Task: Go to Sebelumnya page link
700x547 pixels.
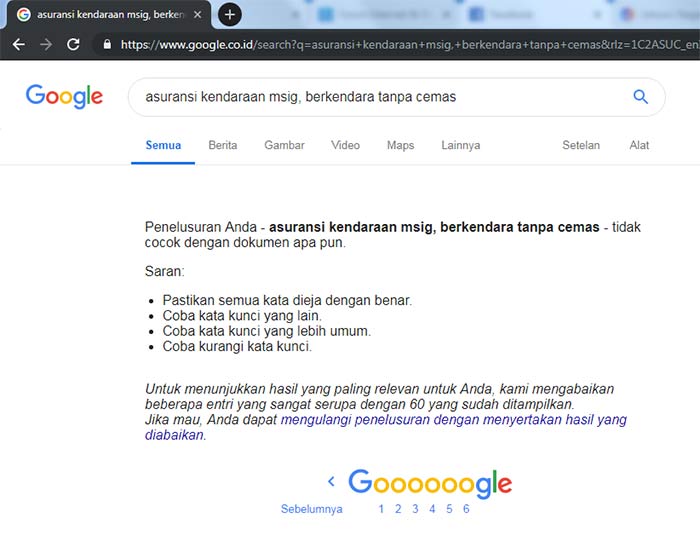Action: click(x=312, y=509)
